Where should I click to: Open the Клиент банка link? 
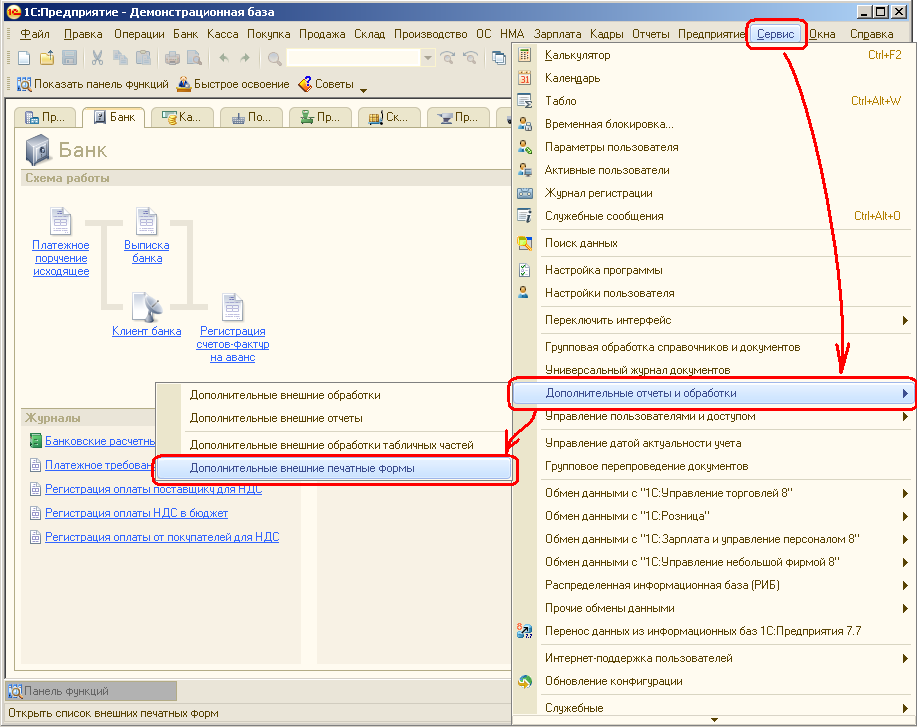[147, 331]
